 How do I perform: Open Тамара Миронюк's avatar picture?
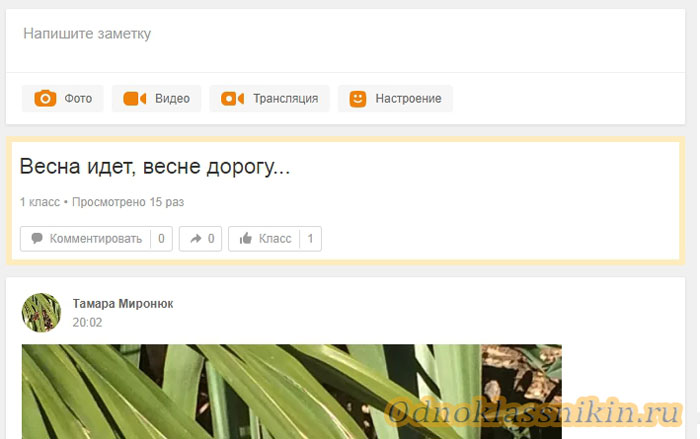[x=41, y=313]
